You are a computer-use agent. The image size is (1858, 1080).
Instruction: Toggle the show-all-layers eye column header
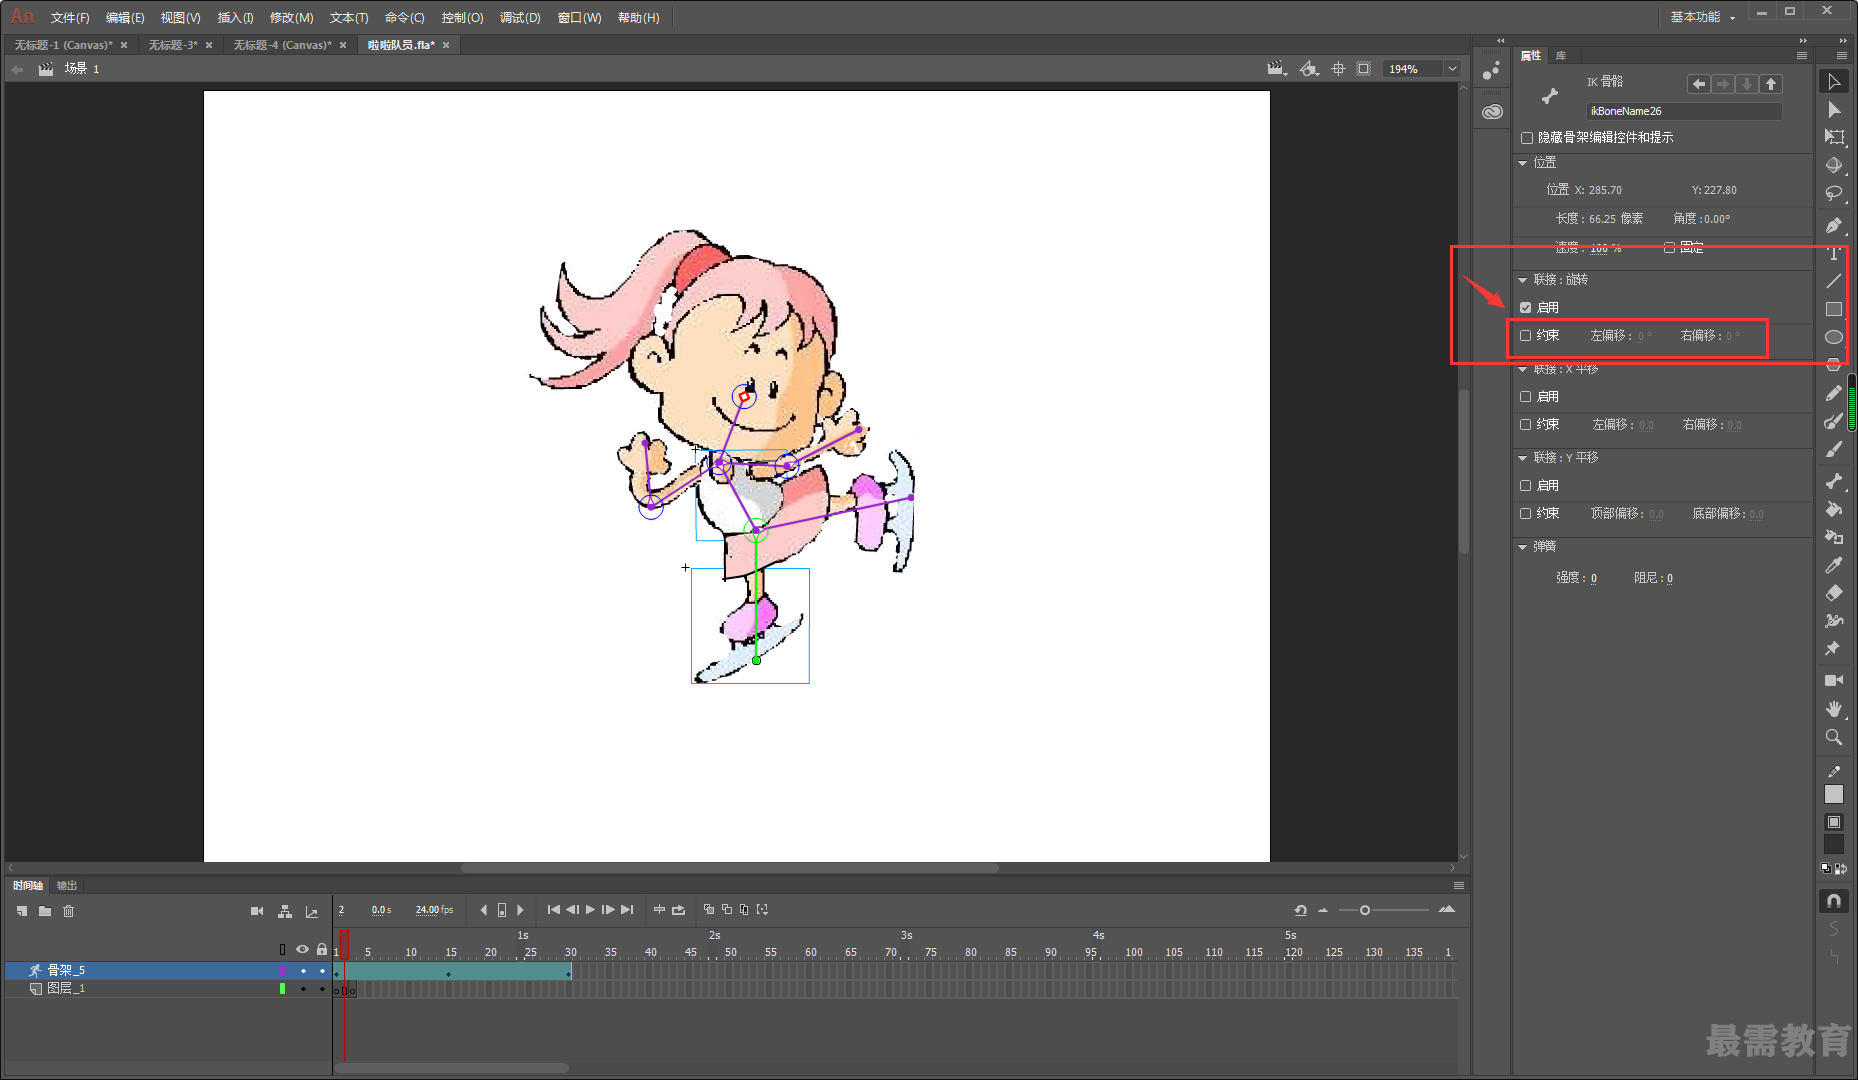302,949
